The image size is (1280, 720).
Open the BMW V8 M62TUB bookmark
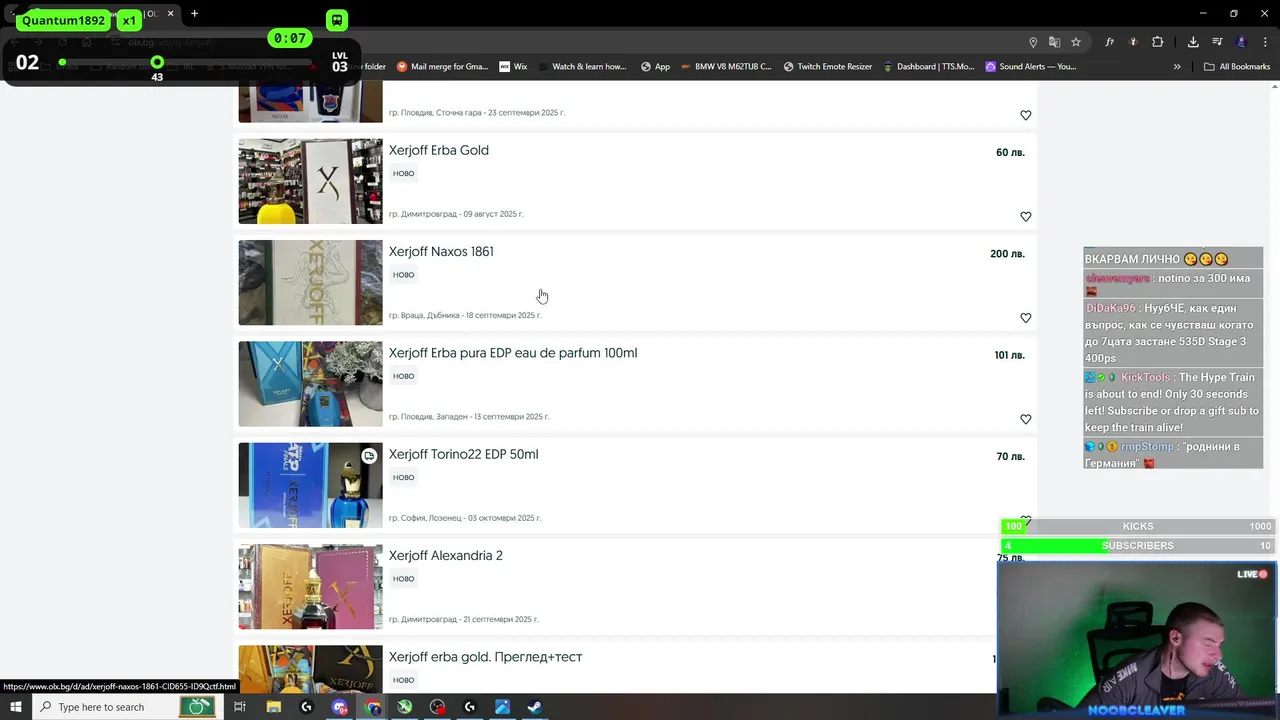(726, 67)
